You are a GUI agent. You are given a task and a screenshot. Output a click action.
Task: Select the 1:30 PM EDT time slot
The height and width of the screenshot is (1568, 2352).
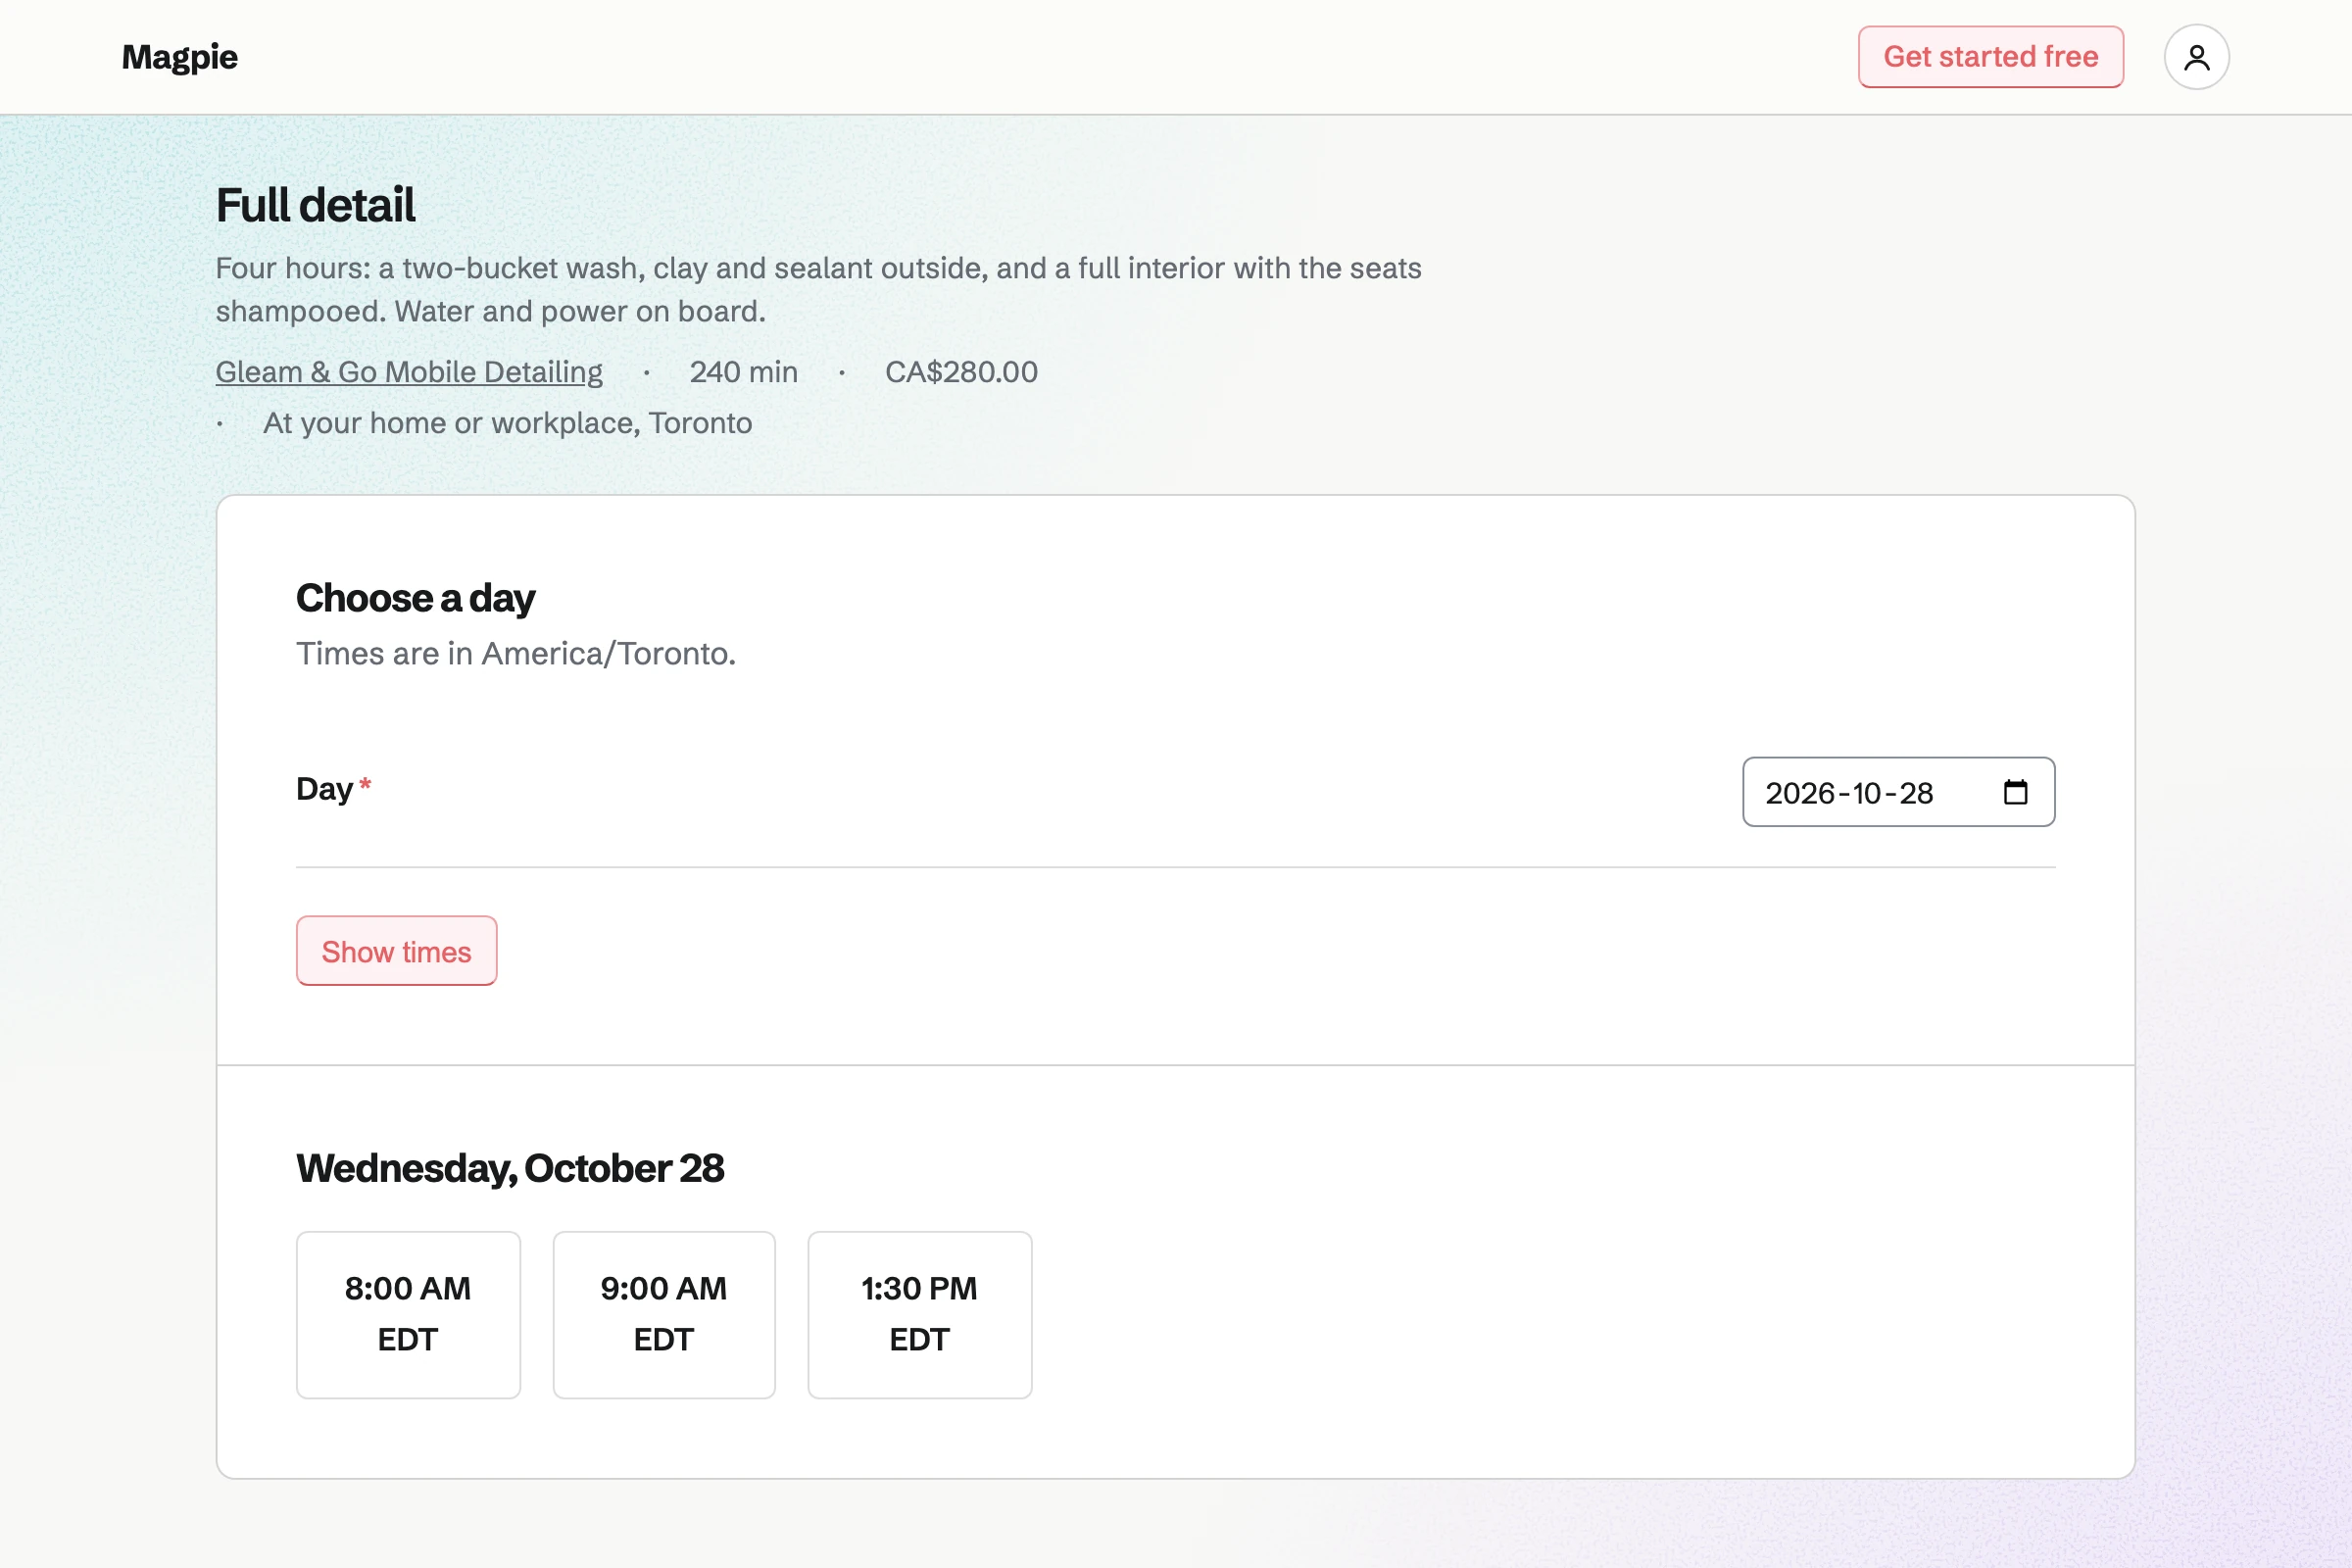click(x=919, y=1315)
